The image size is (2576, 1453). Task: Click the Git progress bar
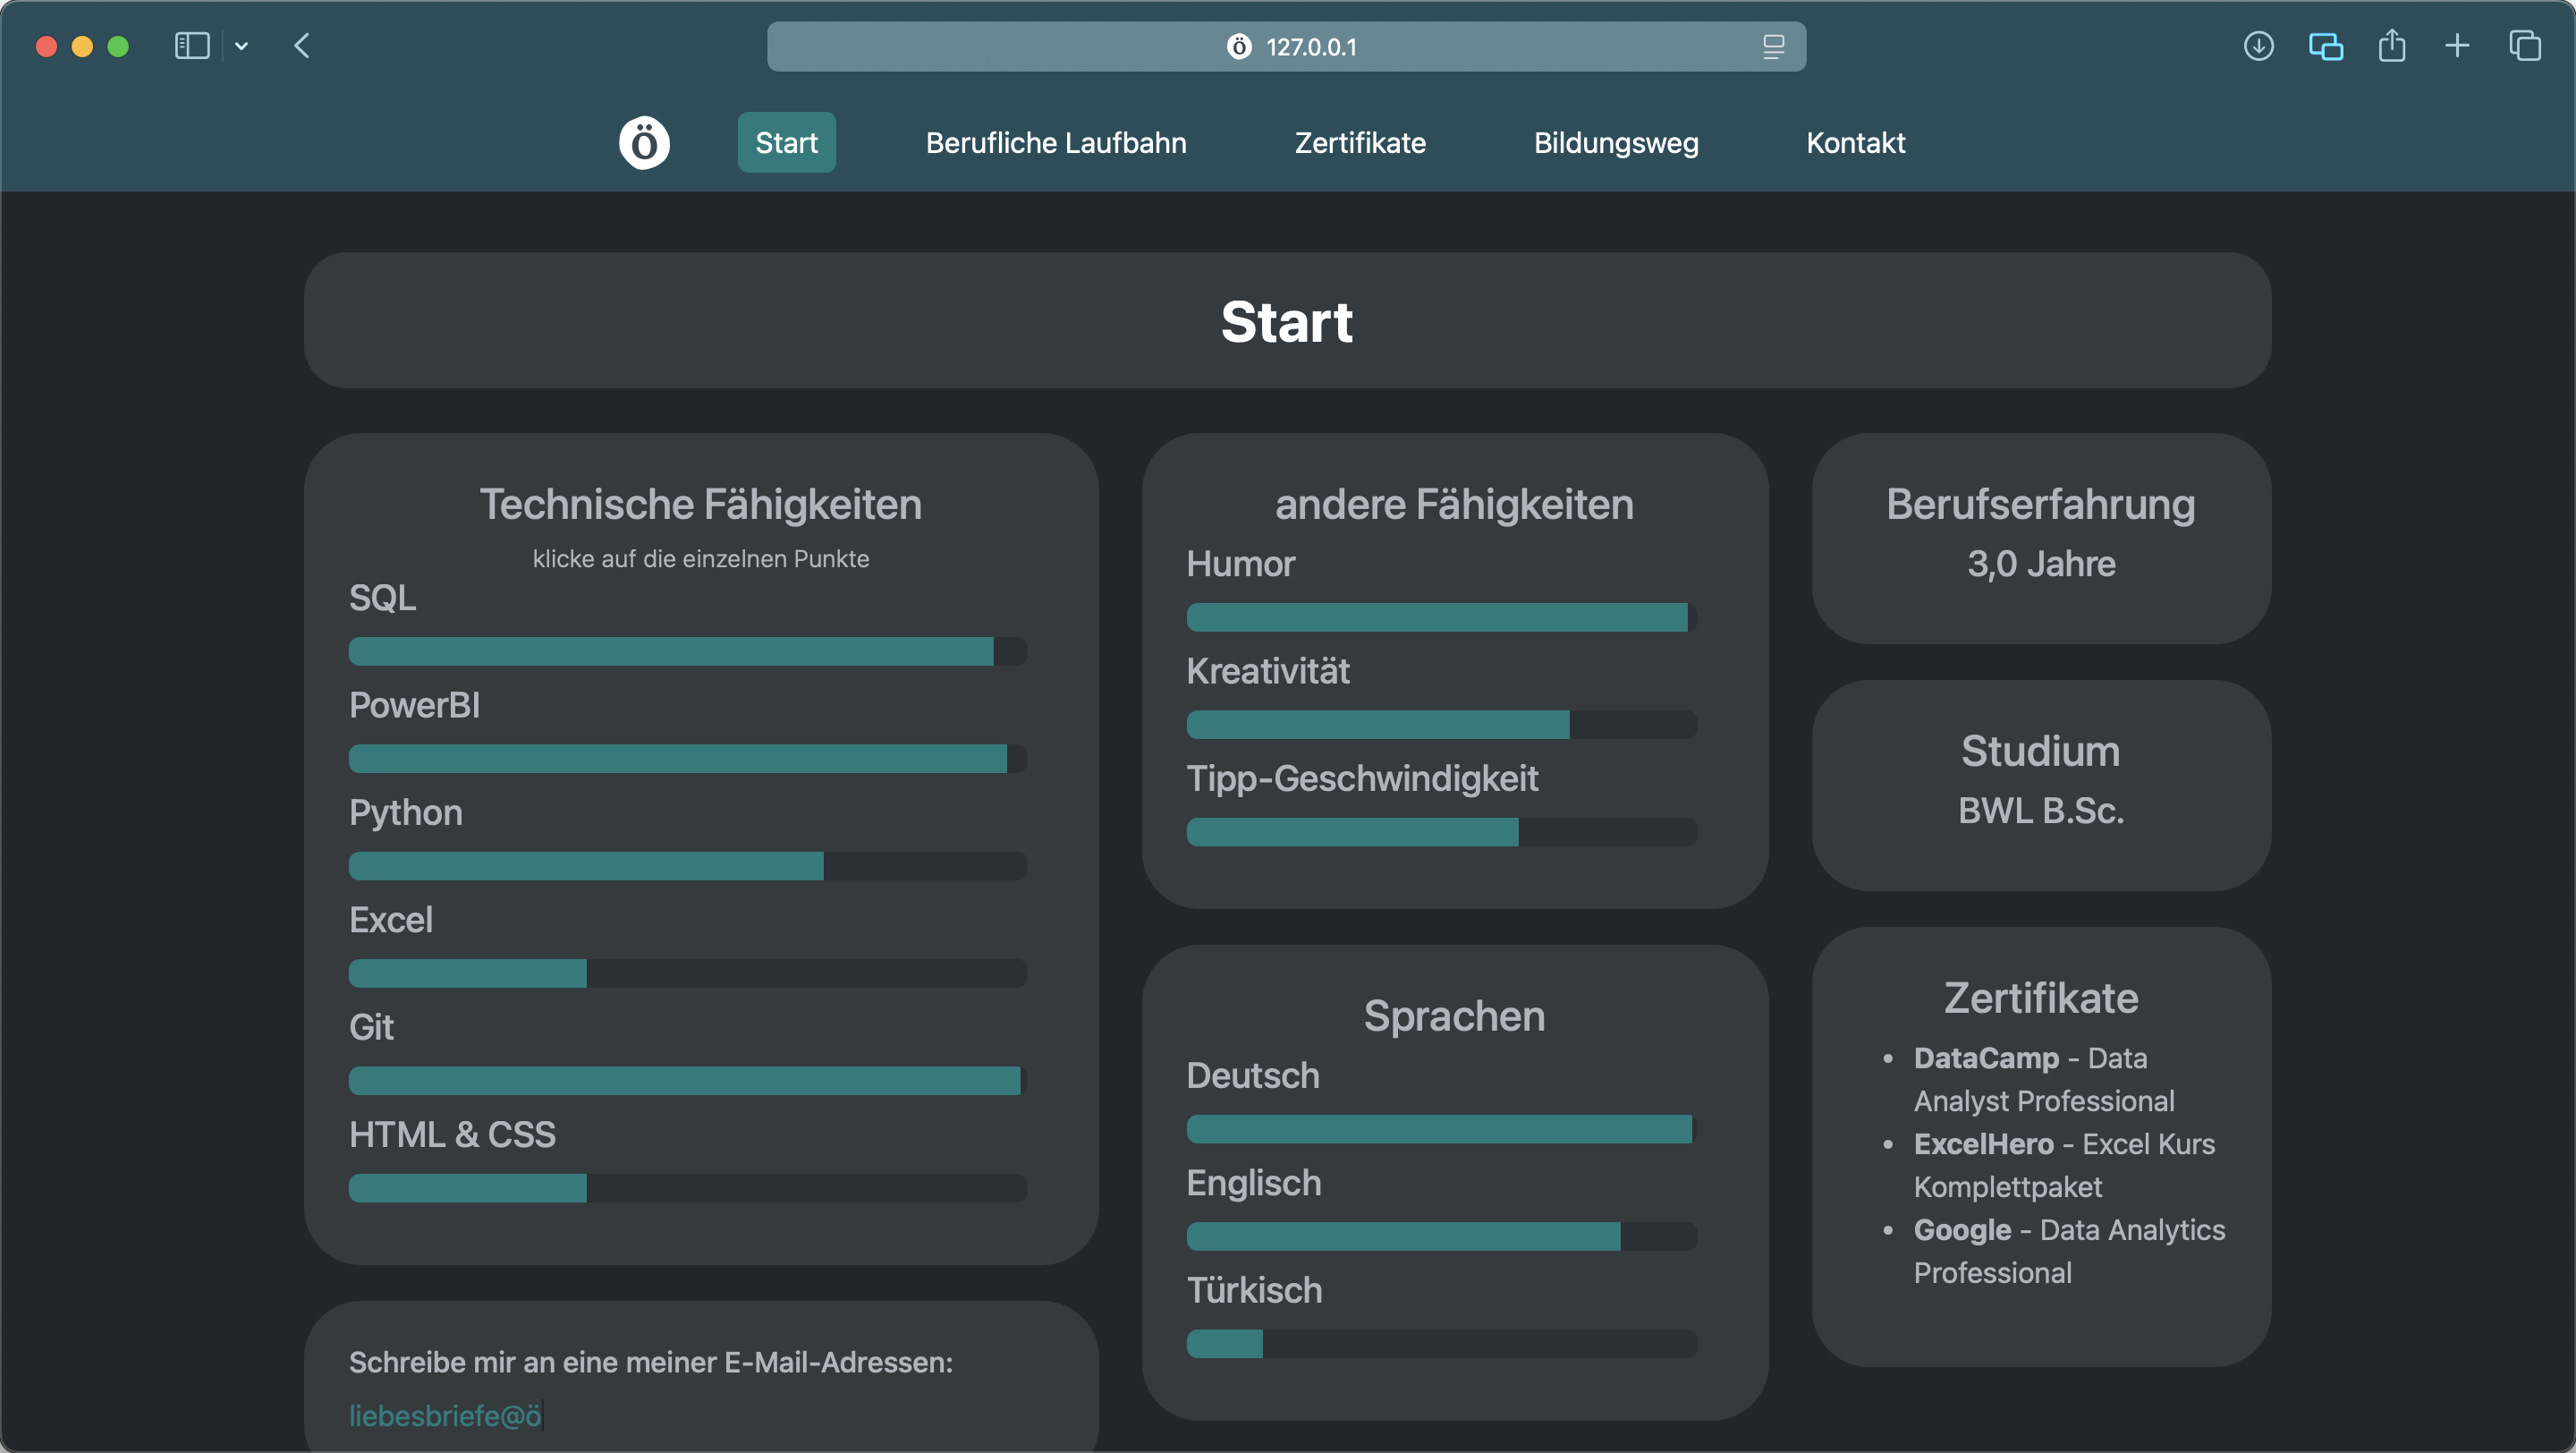click(x=688, y=1081)
